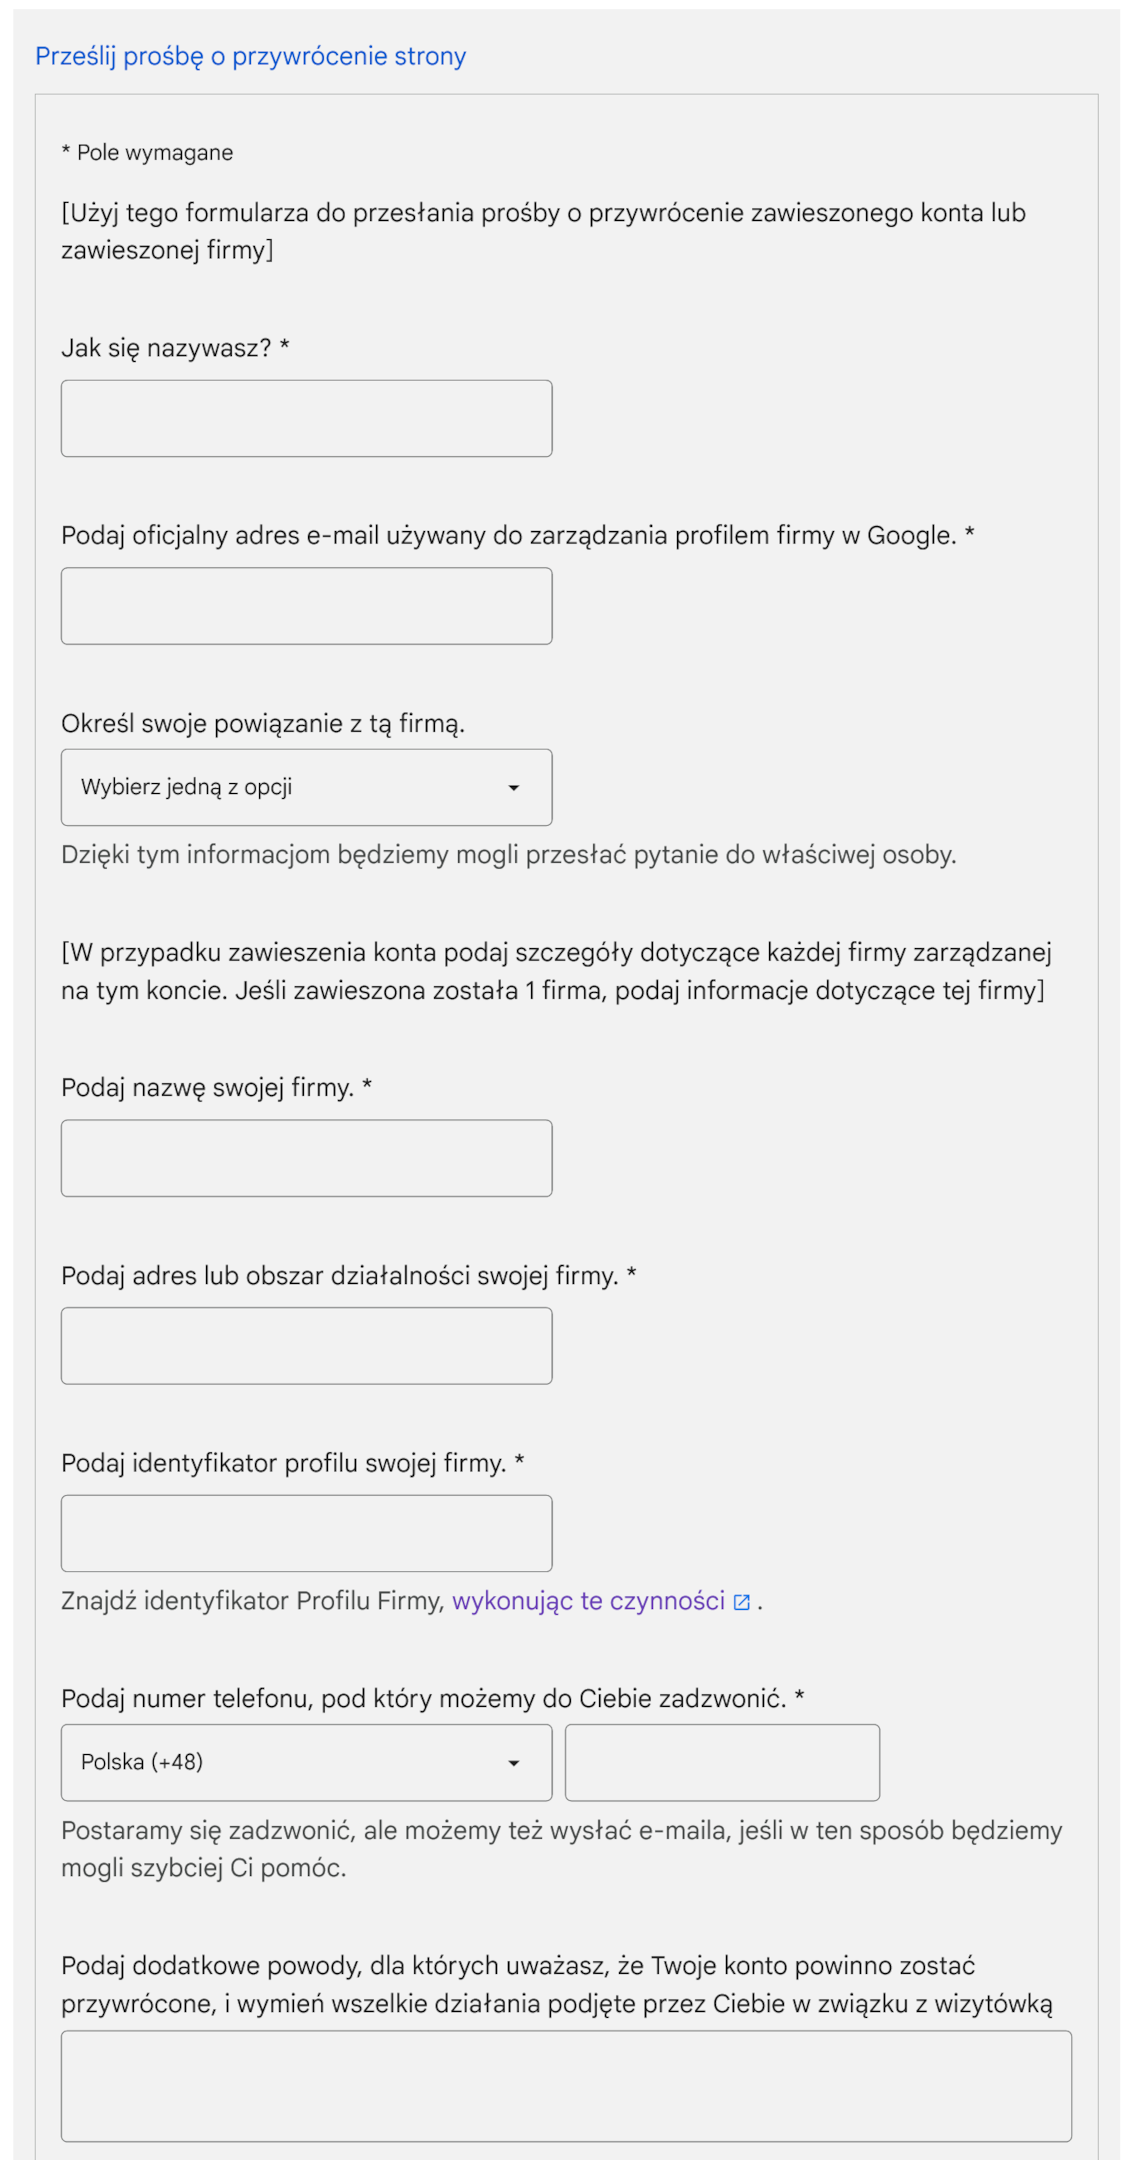The height and width of the screenshot is (2160, 1136).
Task: Click the relationship dropdown arrow icon
Action: tap(513, 787)
